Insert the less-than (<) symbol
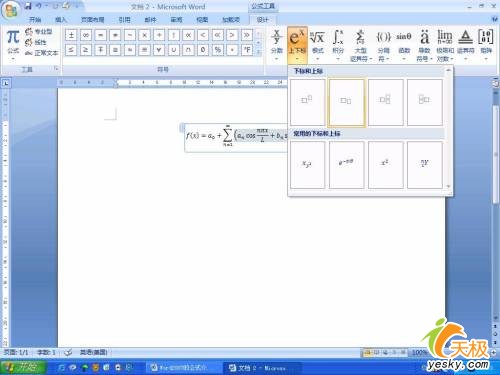The image size is (500, 375). click(203, 35)
